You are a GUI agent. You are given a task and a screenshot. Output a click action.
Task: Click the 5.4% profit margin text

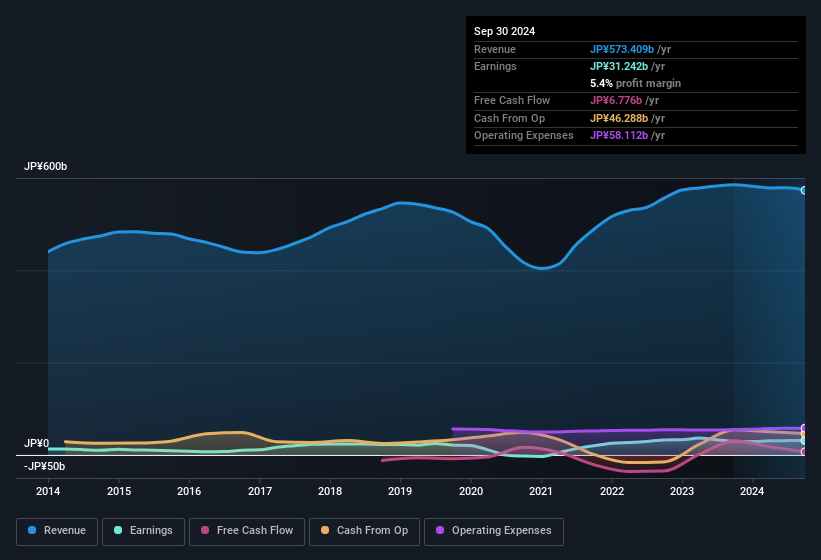point(636,83)
